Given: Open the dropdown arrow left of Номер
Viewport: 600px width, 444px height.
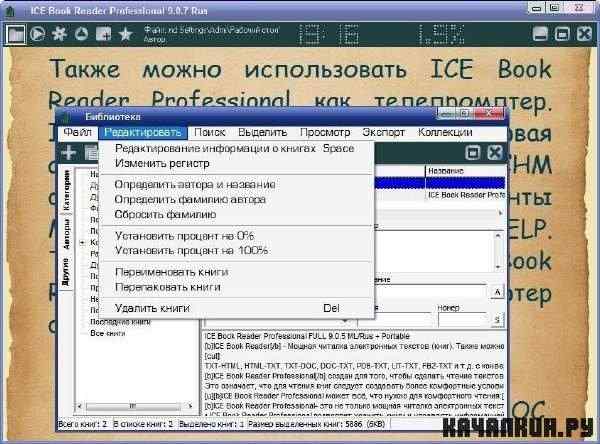Looking at the screenshot, I should tap(346, 321).
